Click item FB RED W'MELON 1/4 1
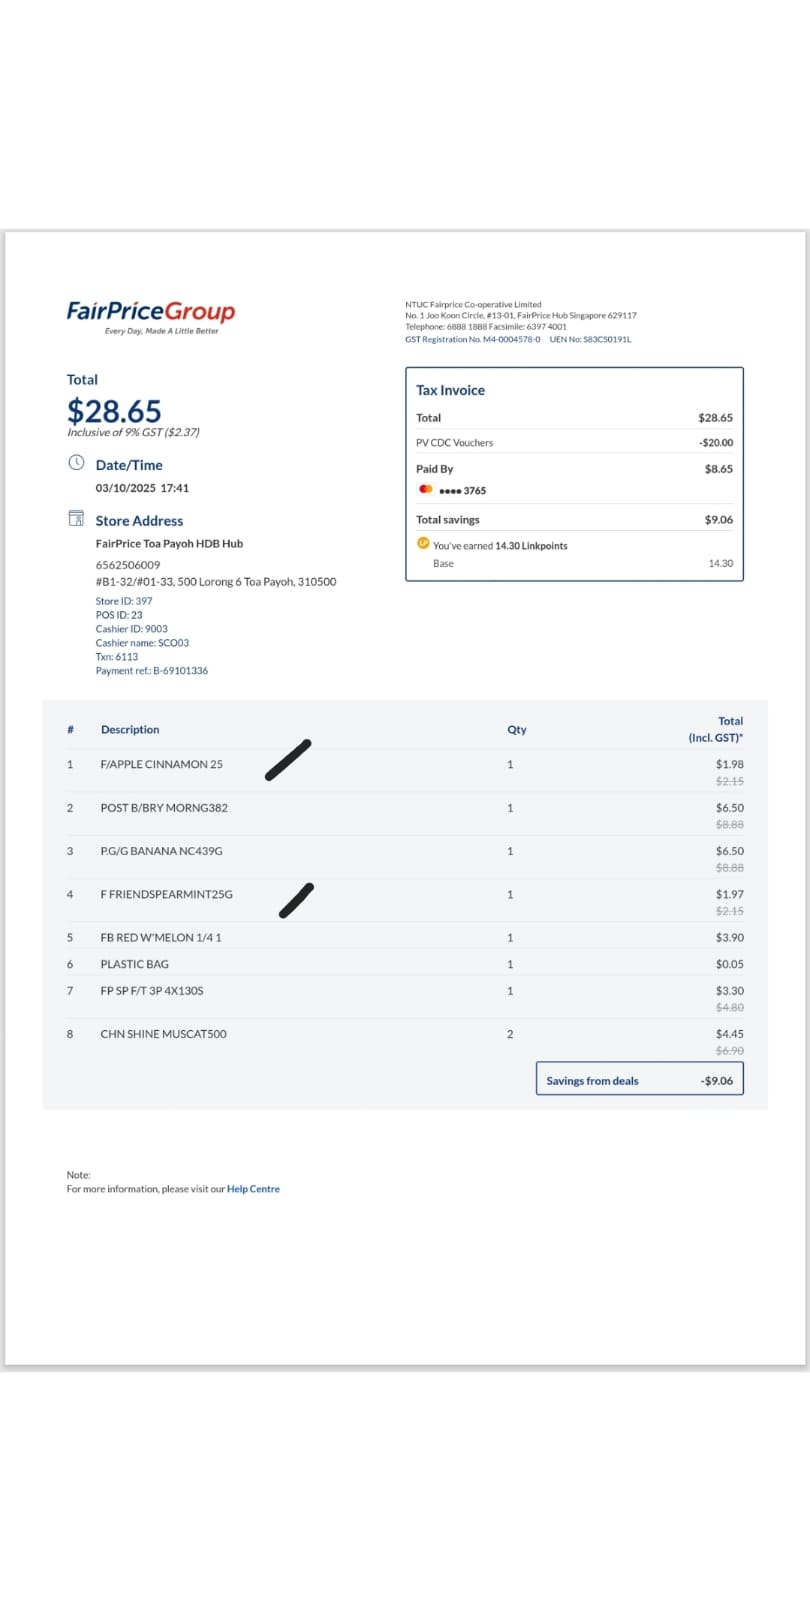The width and height of the screenshot is (810, 1600). 161,937
